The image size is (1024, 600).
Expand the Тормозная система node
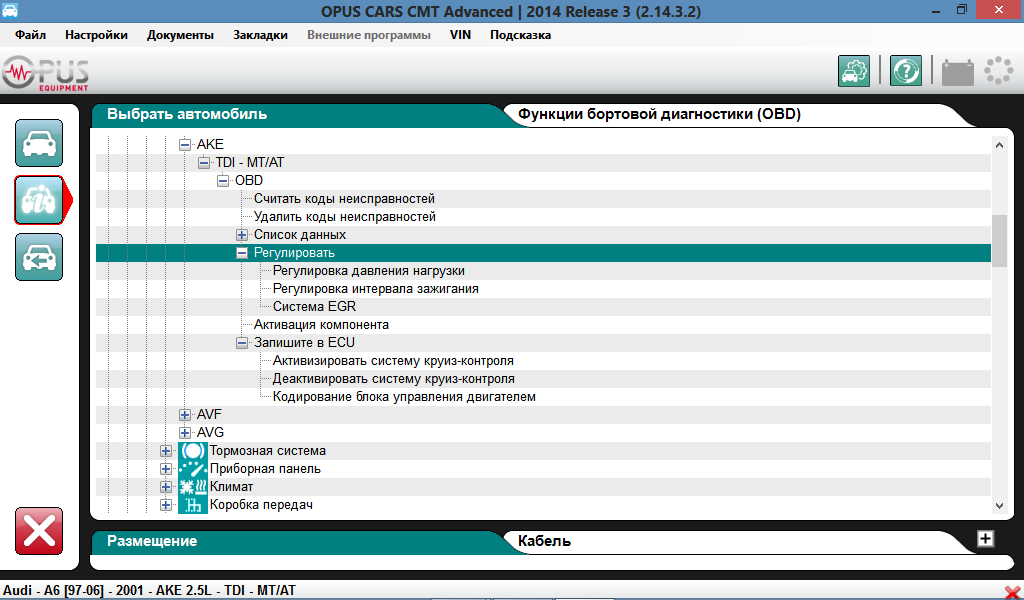166,450
